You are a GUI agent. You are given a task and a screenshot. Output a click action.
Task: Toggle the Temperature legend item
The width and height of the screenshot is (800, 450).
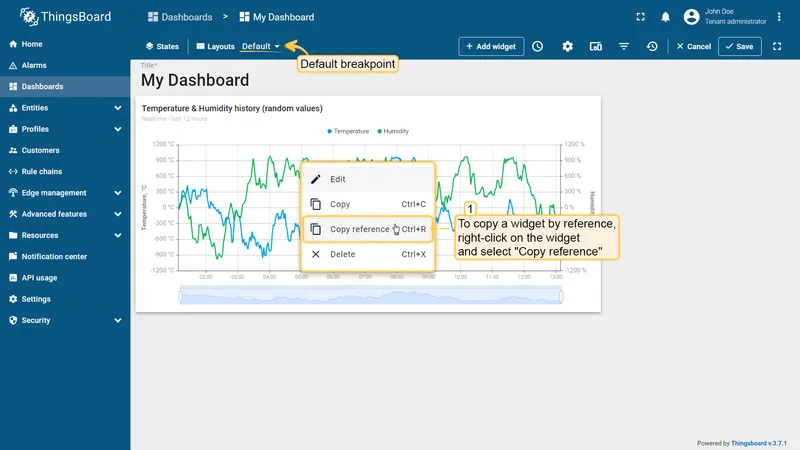[348, 131]
